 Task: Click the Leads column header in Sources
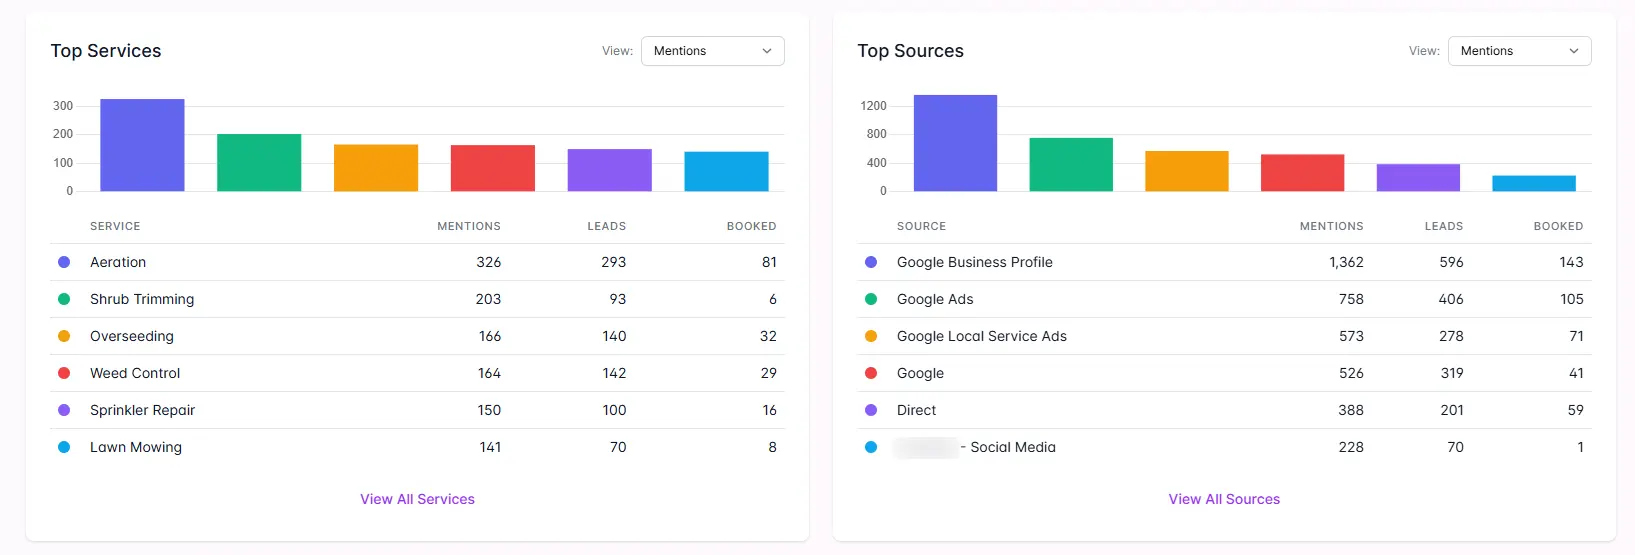[1443, 226]
